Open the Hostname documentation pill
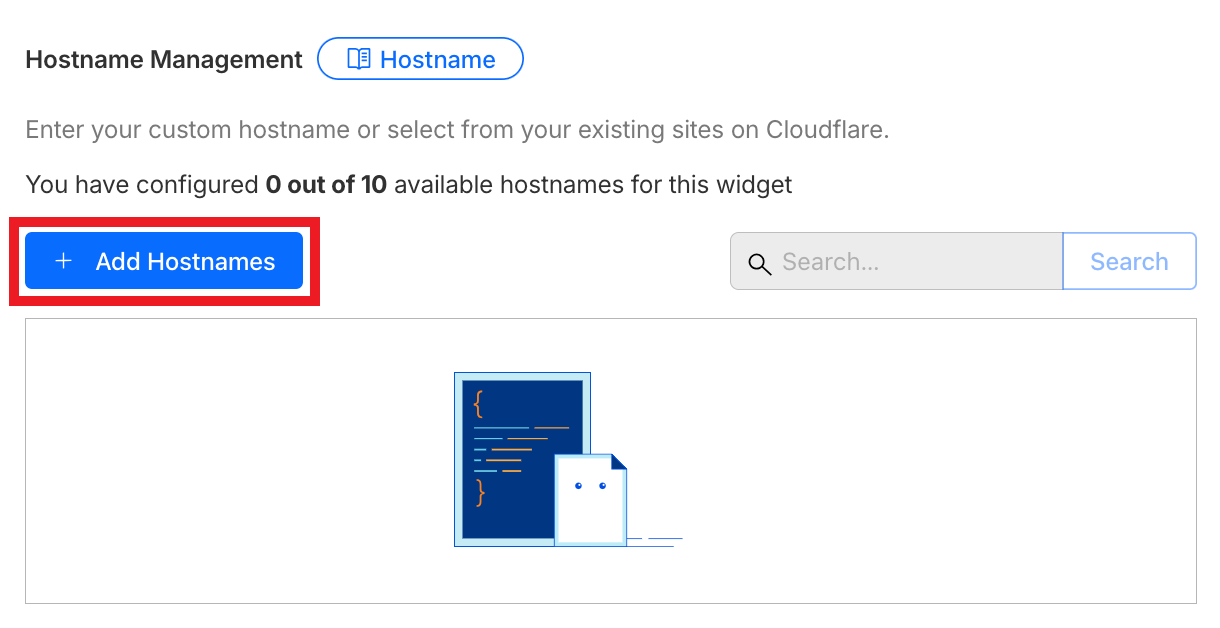Screen dimensions: 1220x628 coord(420,59)
